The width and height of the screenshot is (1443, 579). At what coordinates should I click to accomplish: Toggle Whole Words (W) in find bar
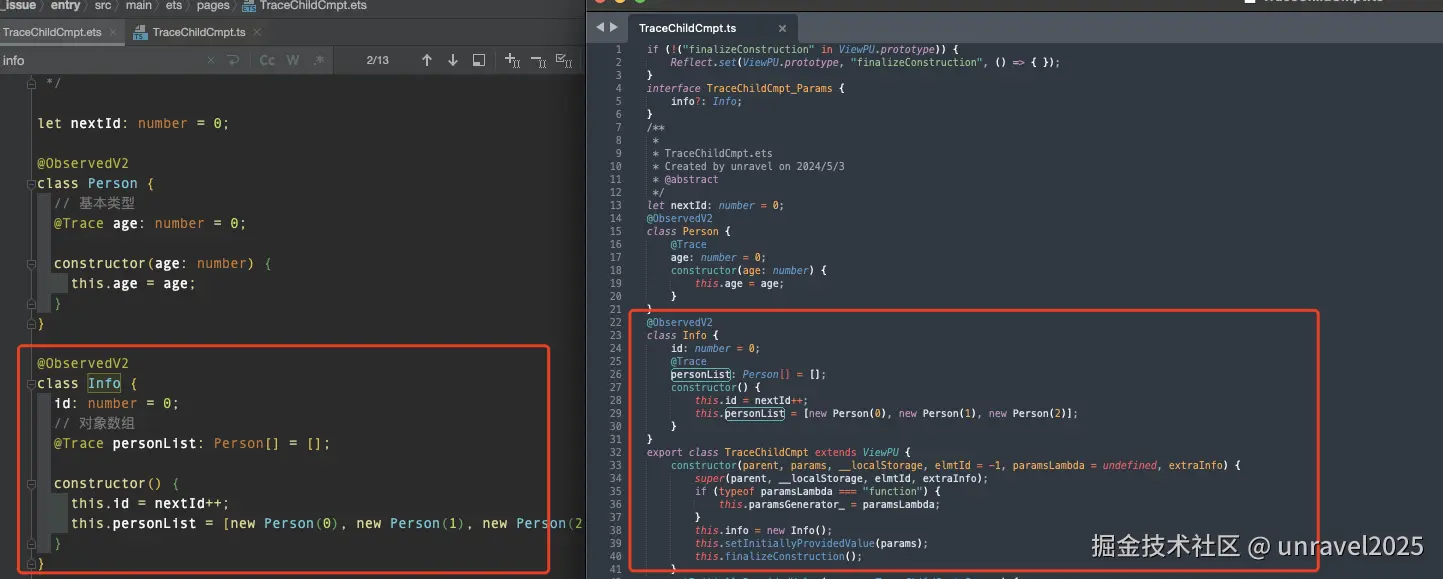[293, 61]
